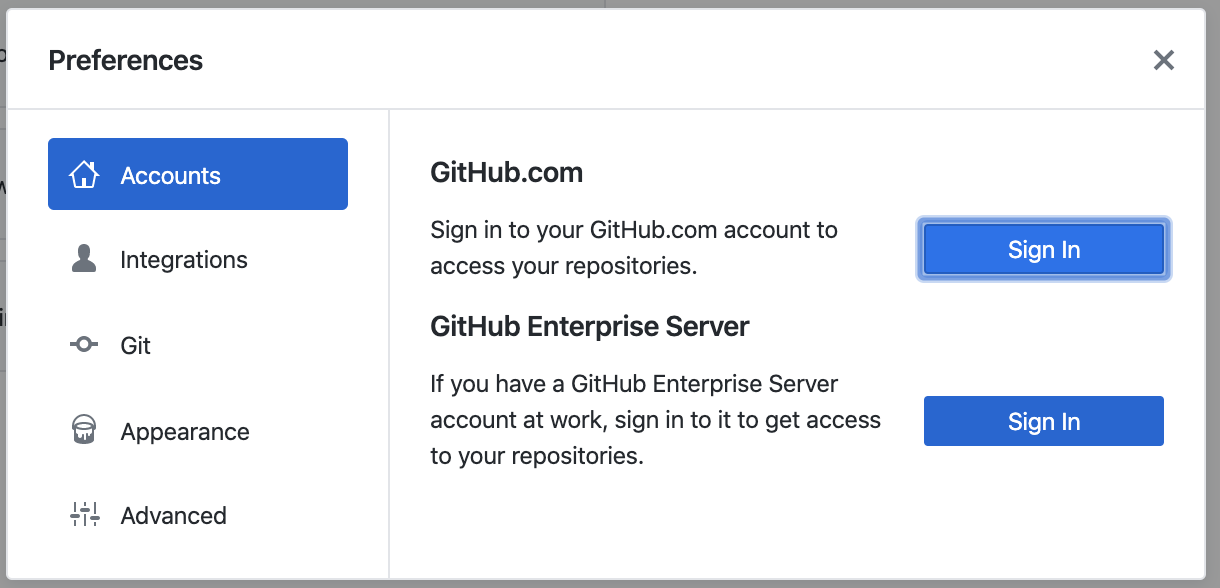Click the paint bucket Appearance icon
This screenshot has height=588, width=1220.
click(84, 431)
